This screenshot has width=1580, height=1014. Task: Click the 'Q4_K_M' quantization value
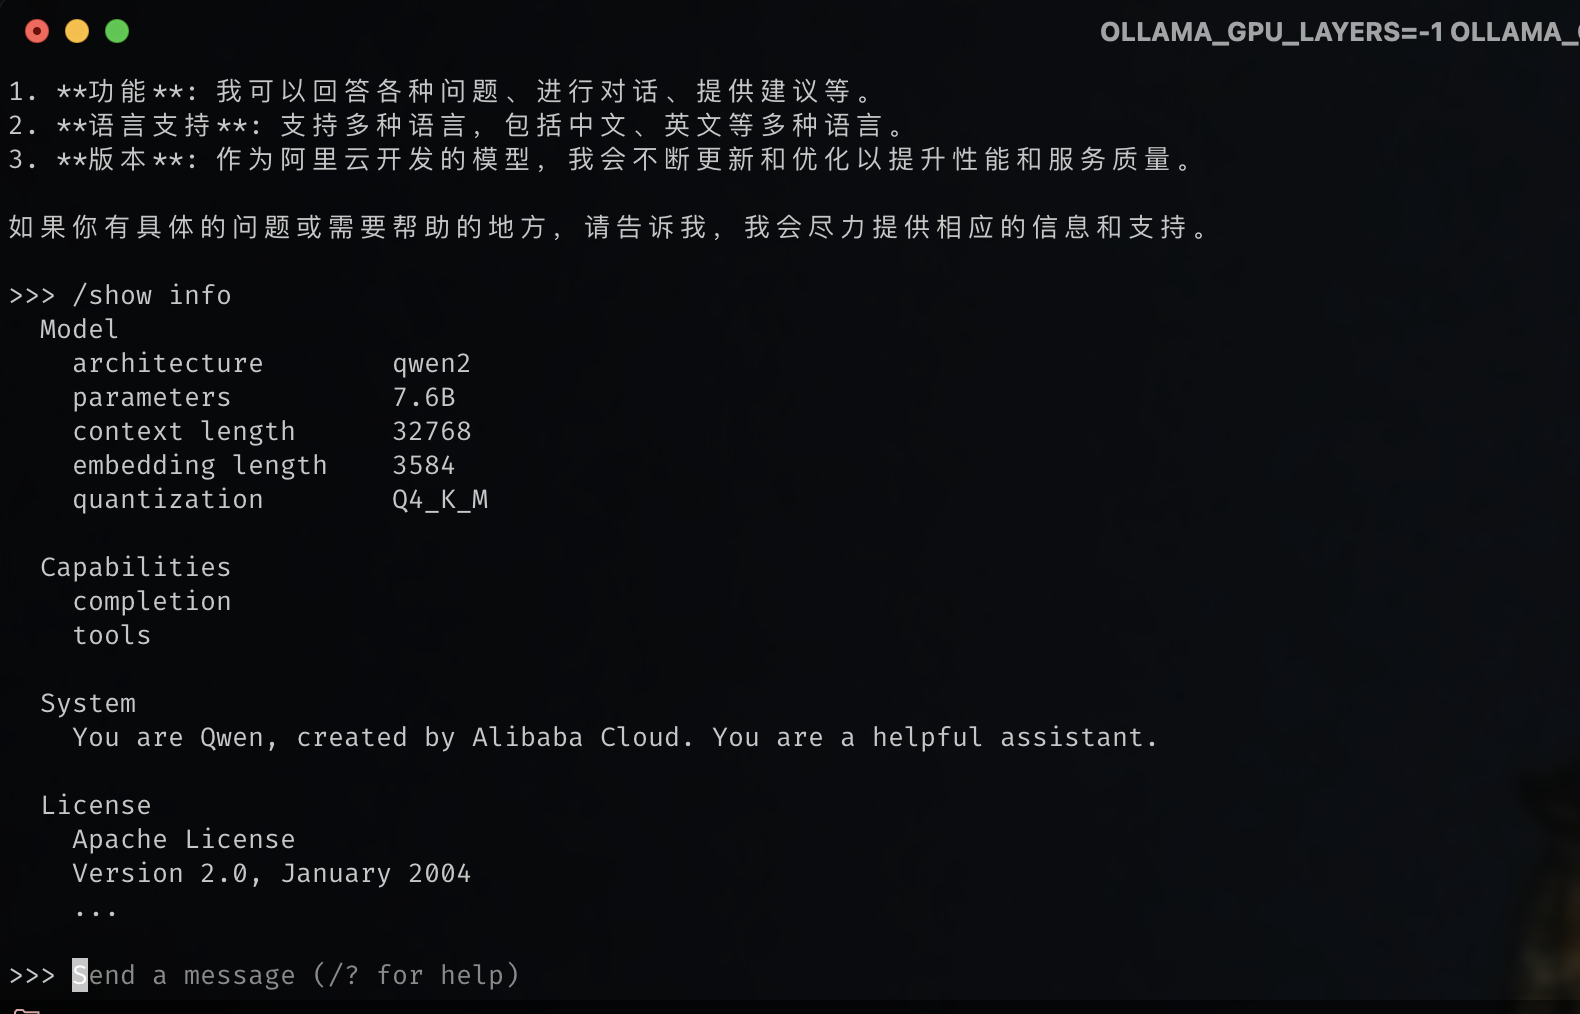click(x=440, y=499)
